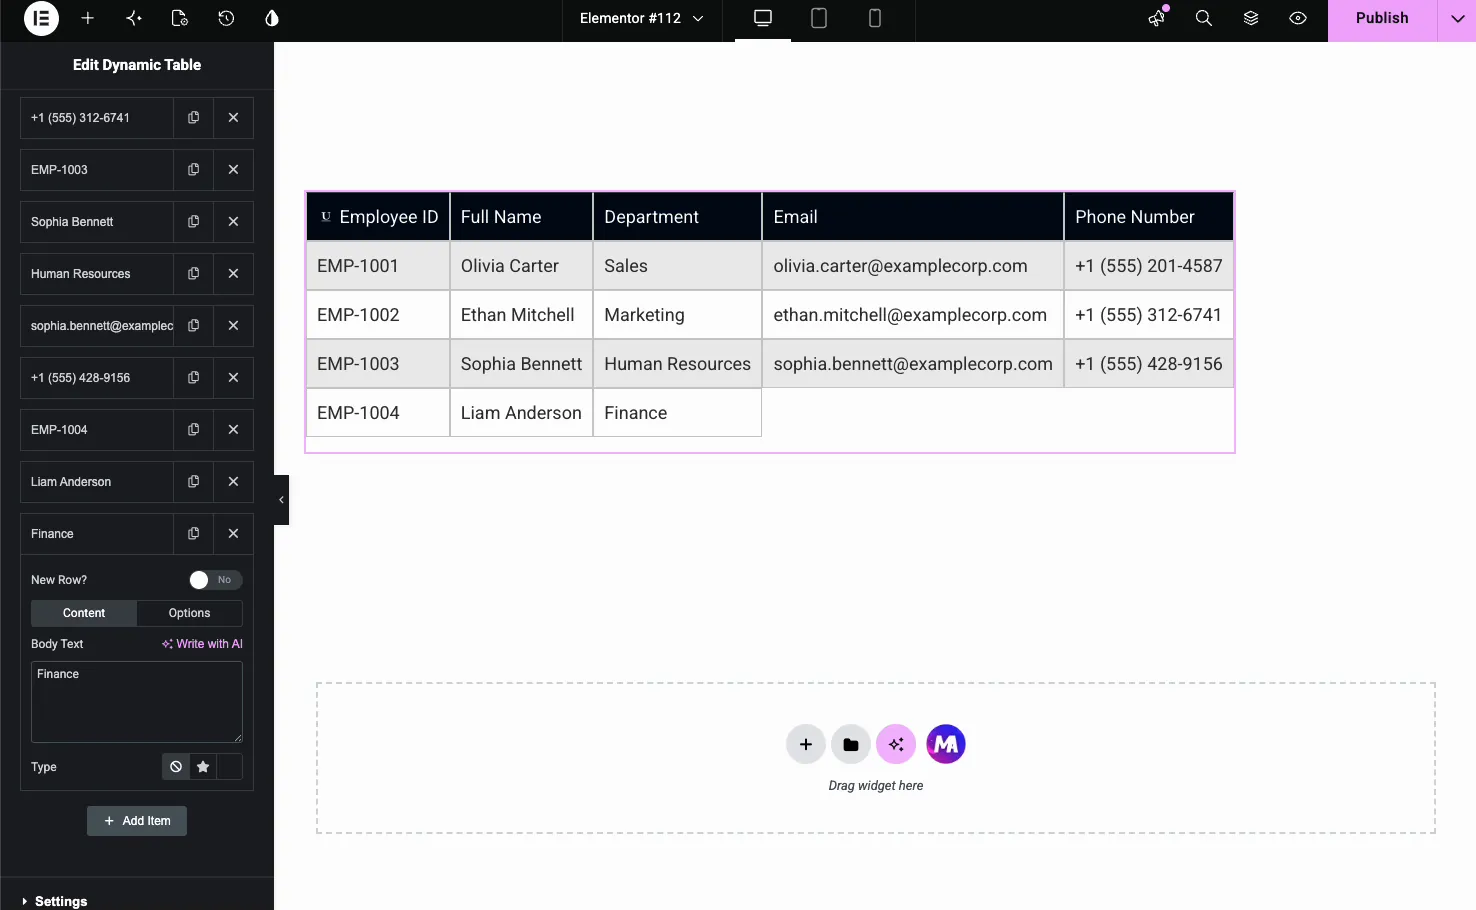
Task: Delete the Finance item
Action: (233, 534)
